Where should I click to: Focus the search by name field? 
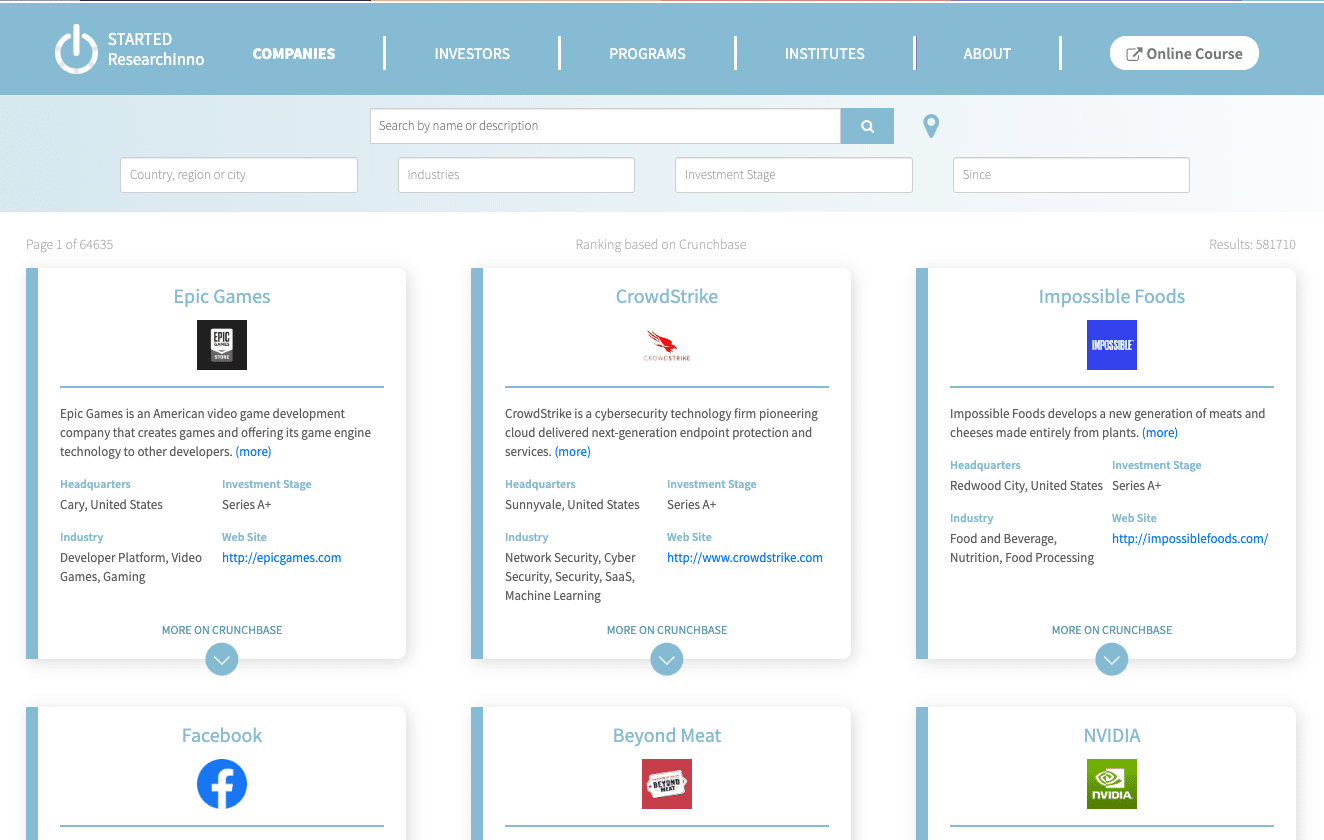(x=605, y=126)
